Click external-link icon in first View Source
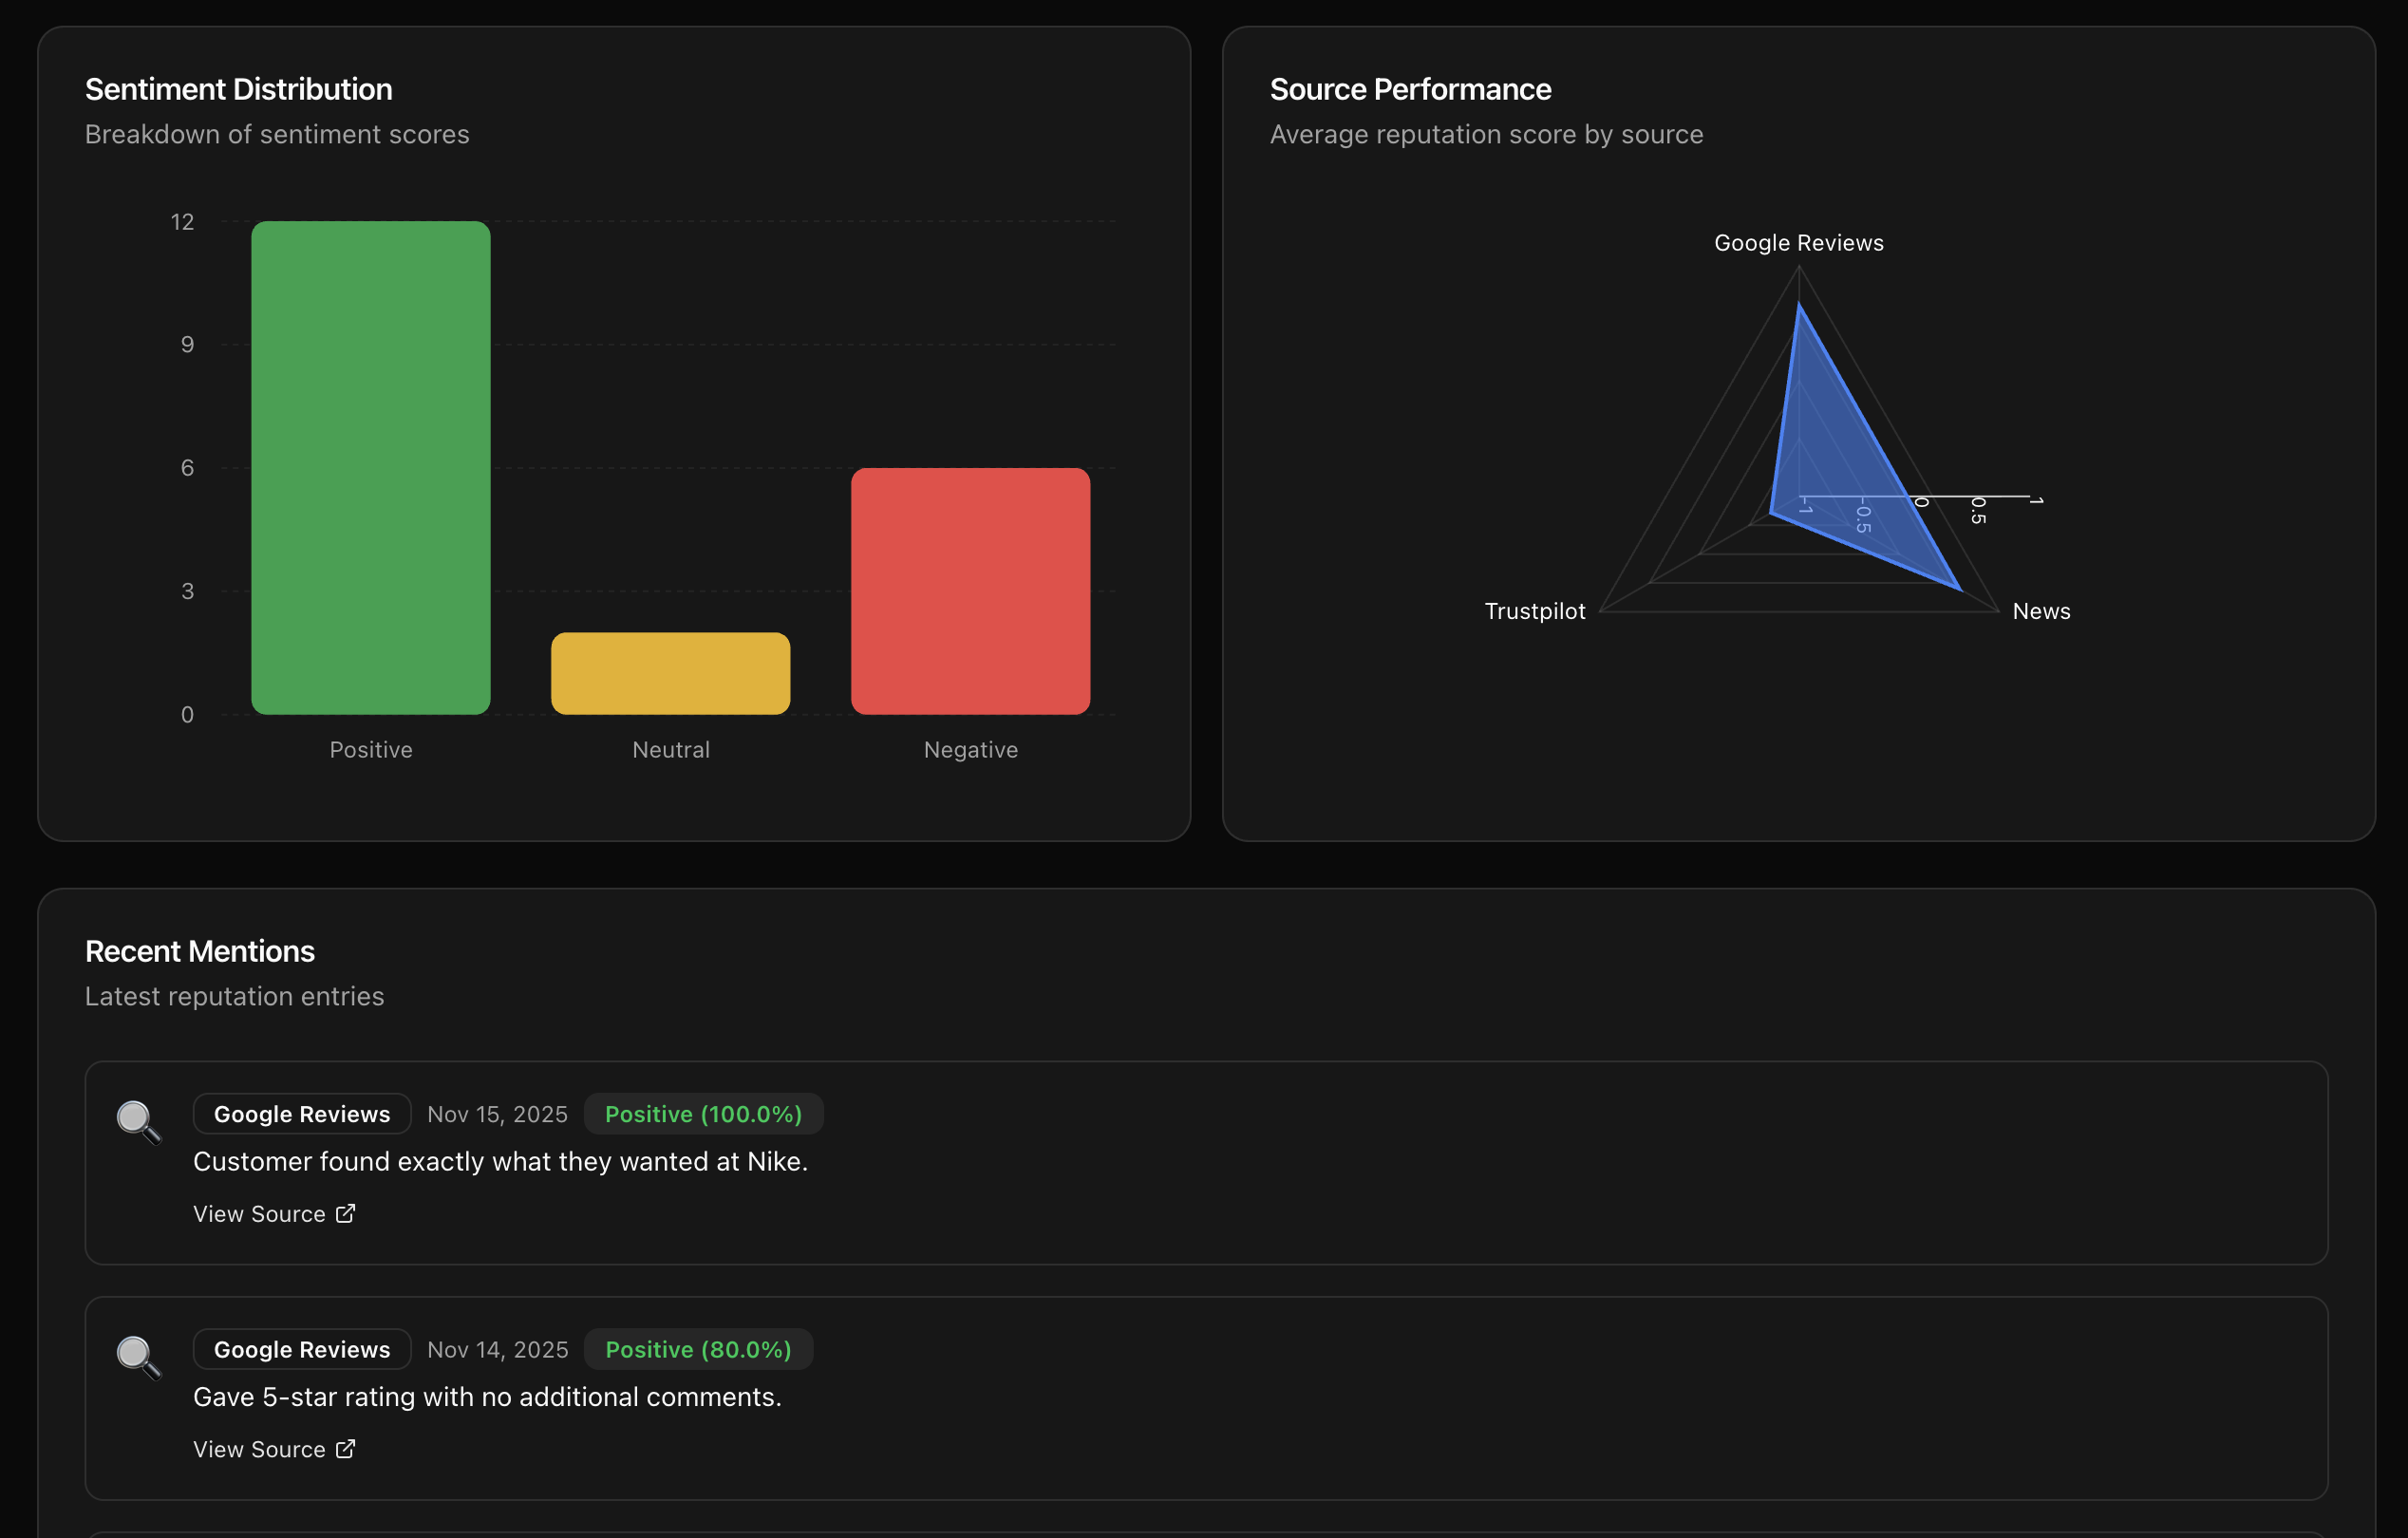 345,1213
